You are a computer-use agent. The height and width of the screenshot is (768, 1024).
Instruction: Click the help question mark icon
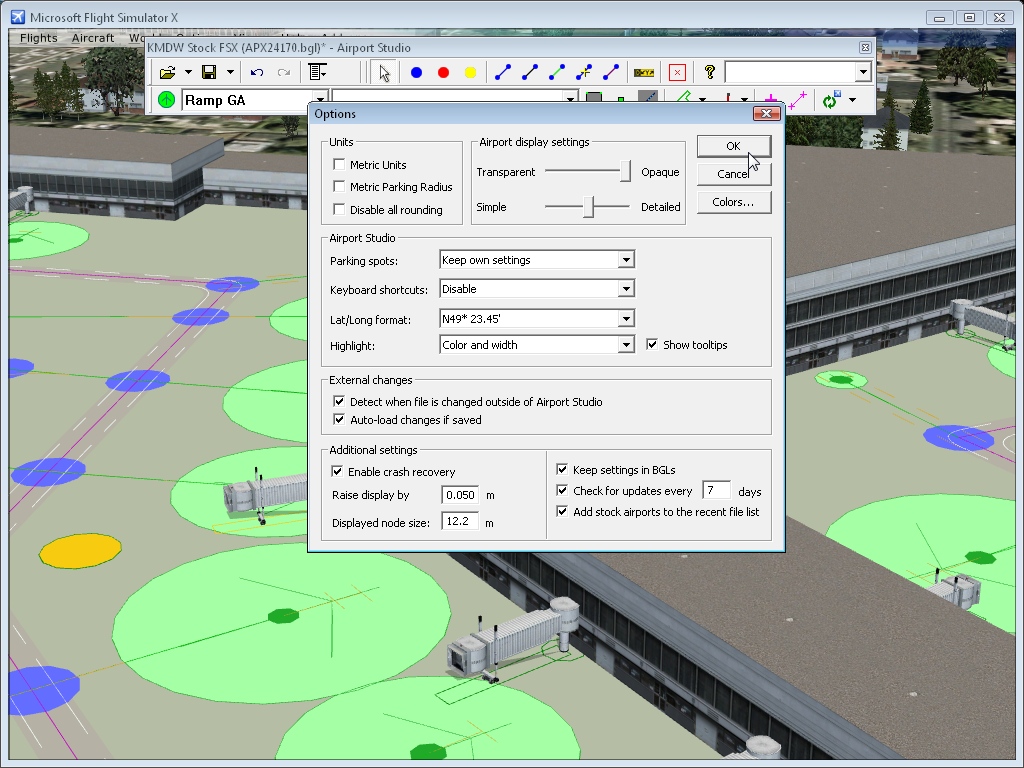709,72
